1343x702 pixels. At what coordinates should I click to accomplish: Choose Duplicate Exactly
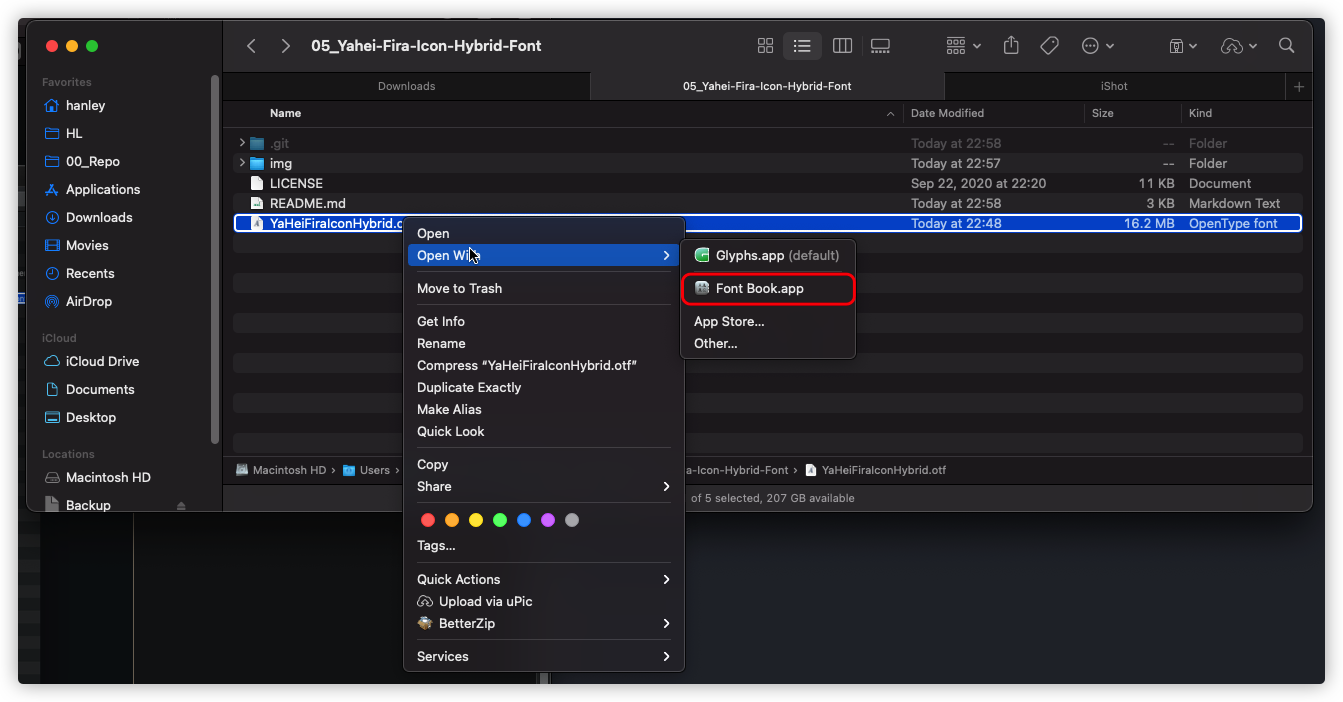click(x=544, y=387)
